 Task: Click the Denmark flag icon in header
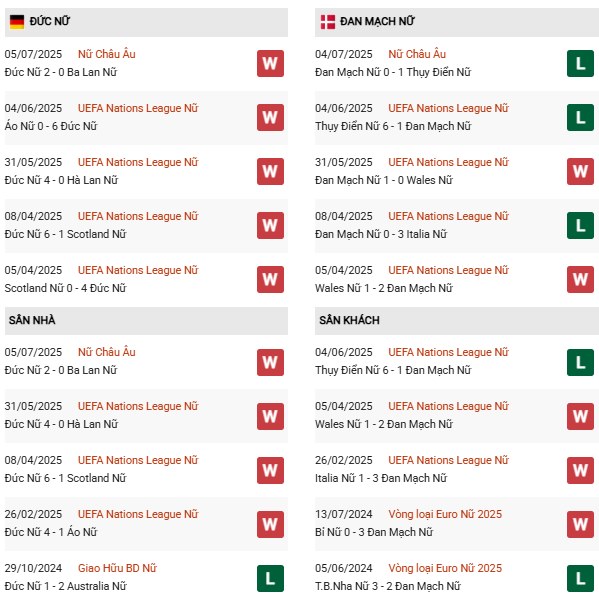(x=327, y=22)
